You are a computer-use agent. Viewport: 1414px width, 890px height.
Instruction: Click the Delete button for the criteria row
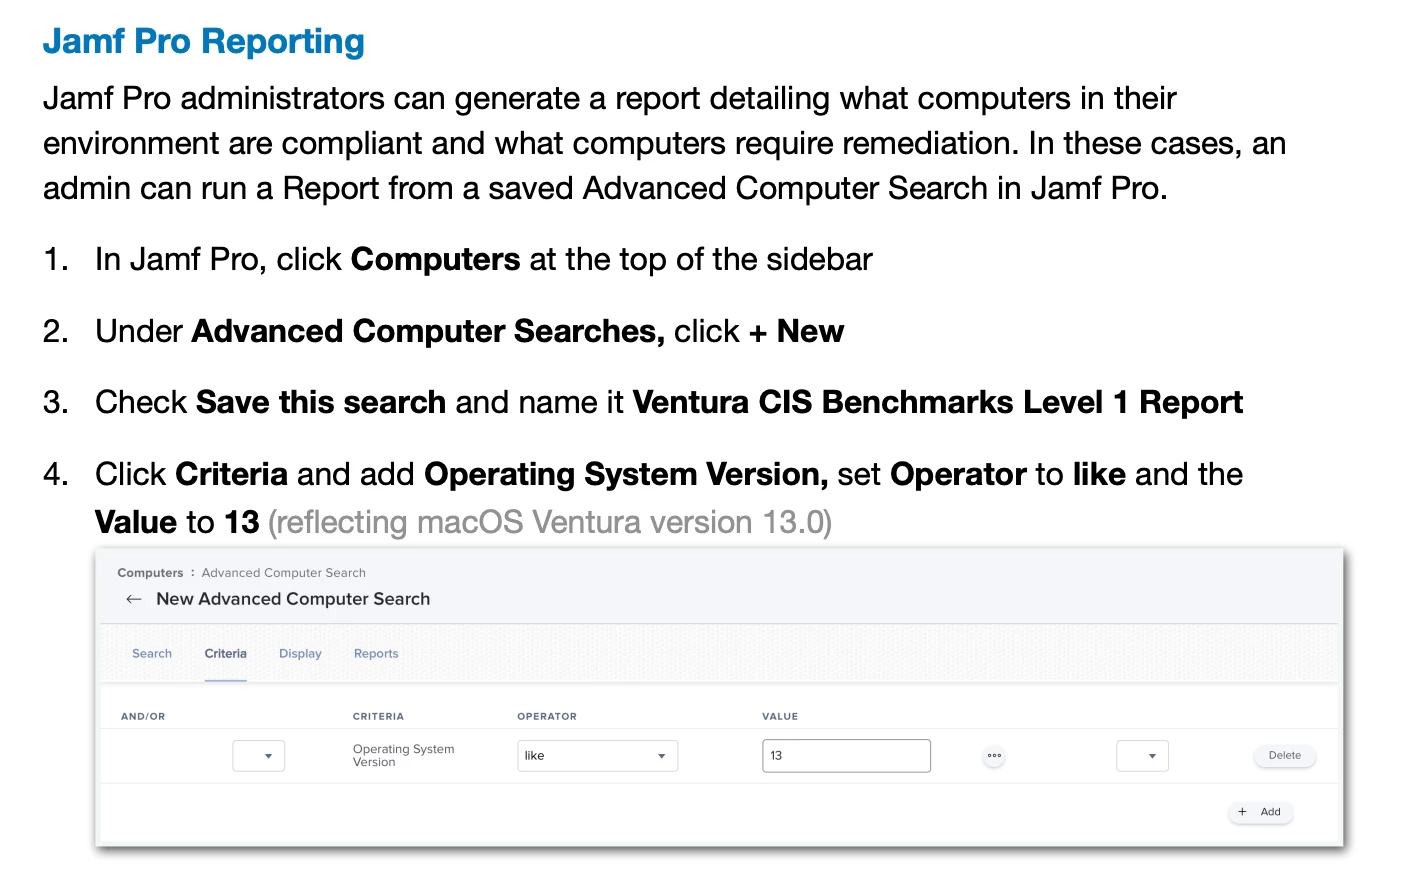point(1284,756)
